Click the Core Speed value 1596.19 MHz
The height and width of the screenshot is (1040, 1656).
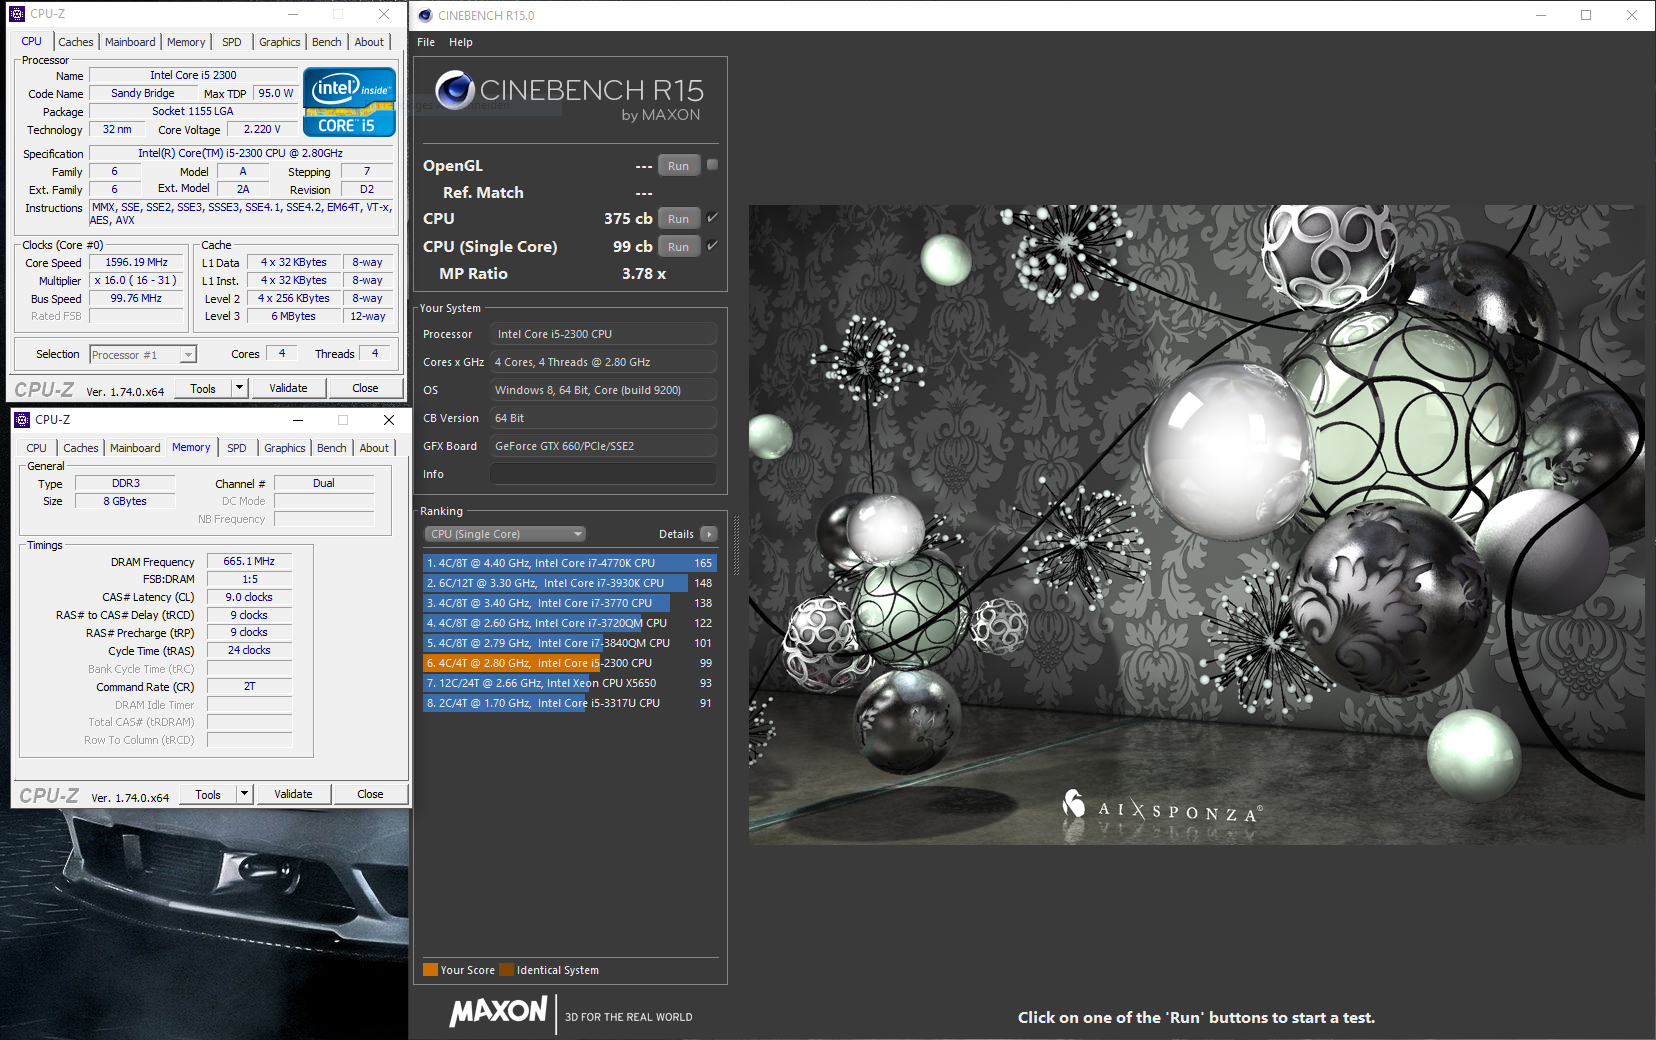coord(137,262)
